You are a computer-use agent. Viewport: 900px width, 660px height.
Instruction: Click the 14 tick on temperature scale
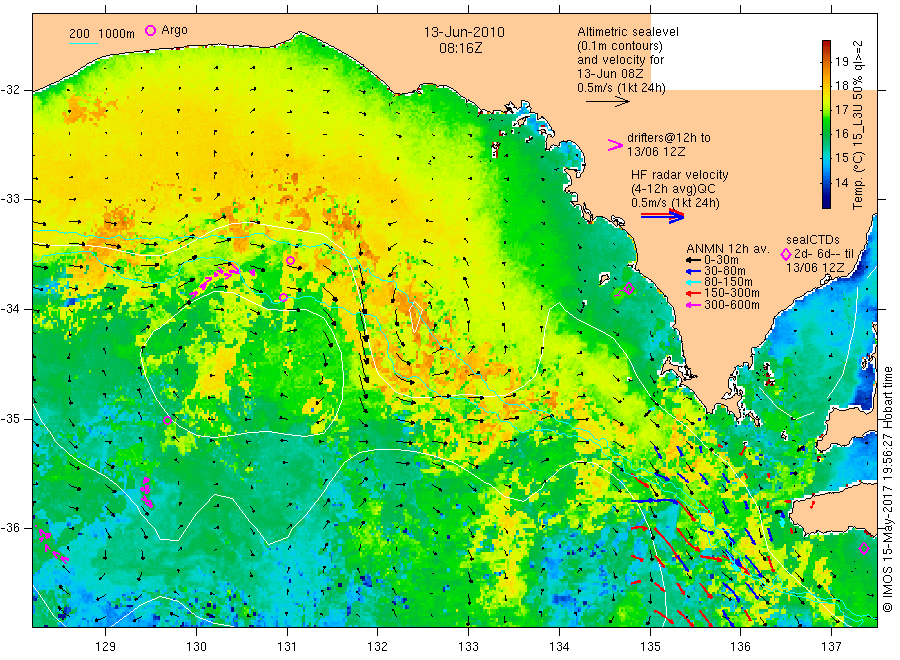pos(841,183)
